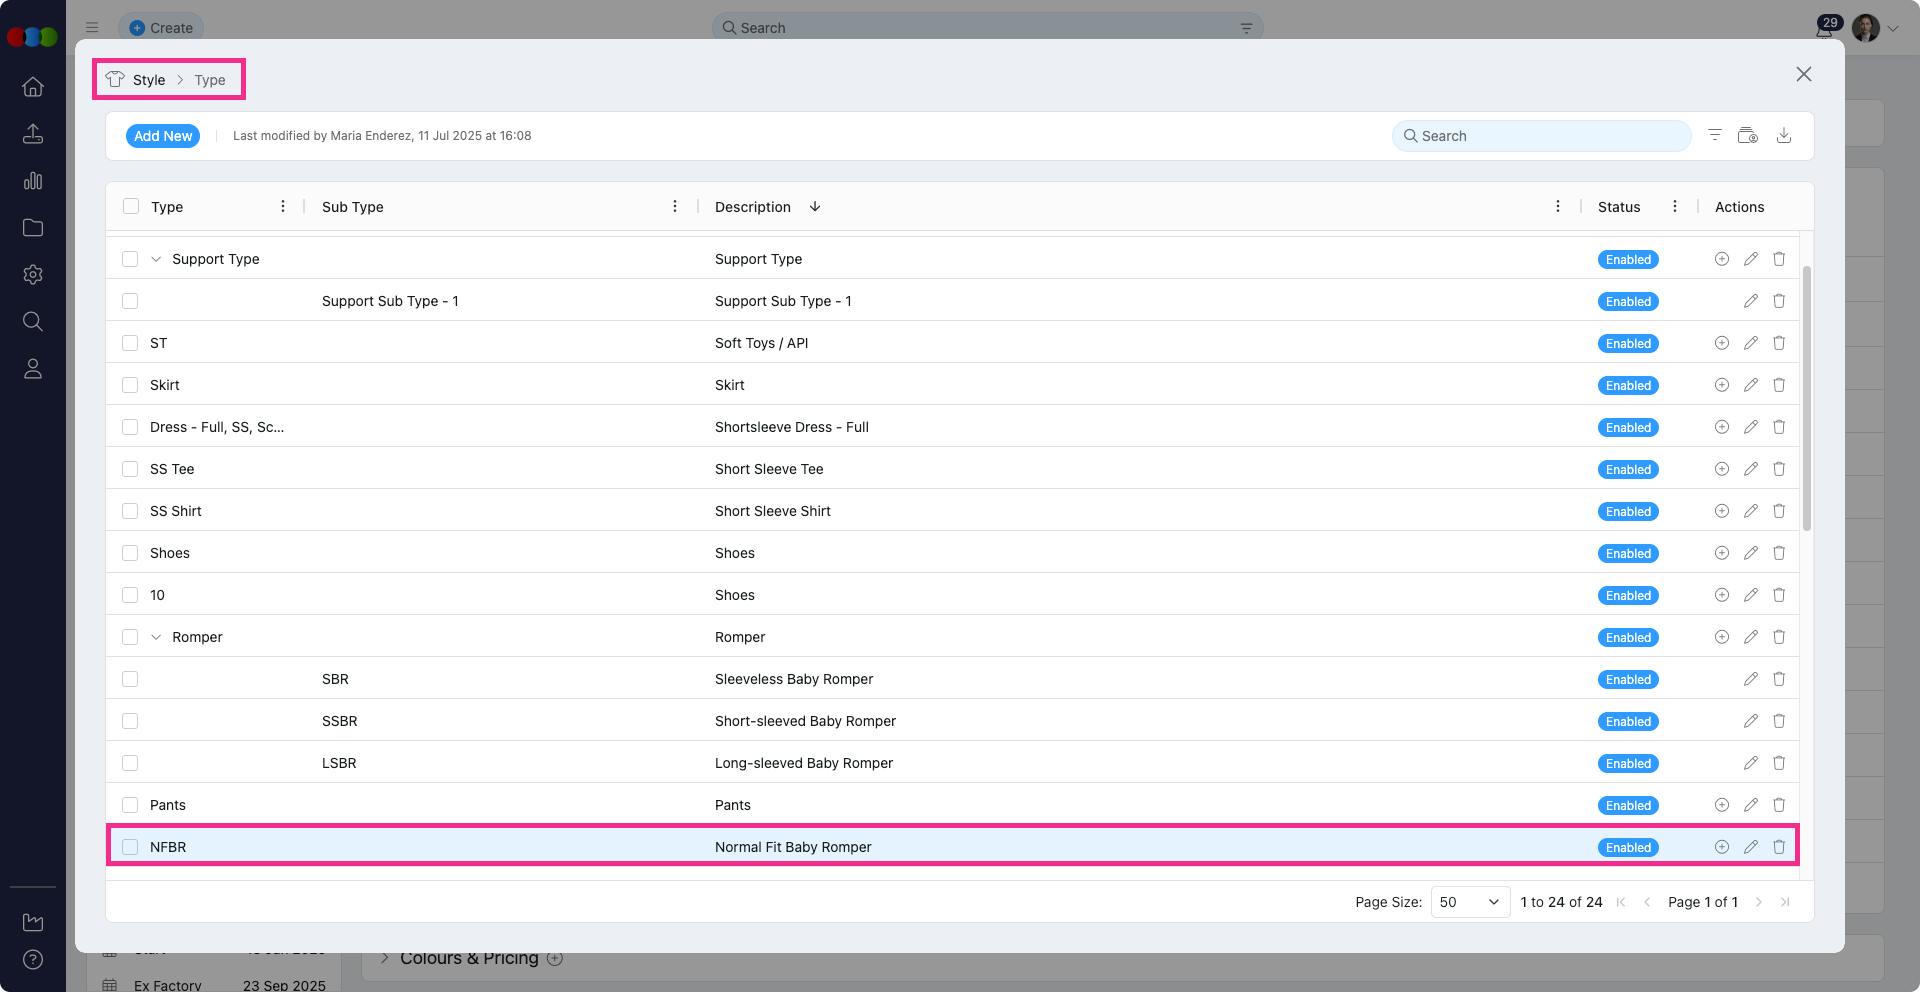Add a sub type under Pants with plus icon
This screenshot has width=1920, height=992.
coord(1722,805)
